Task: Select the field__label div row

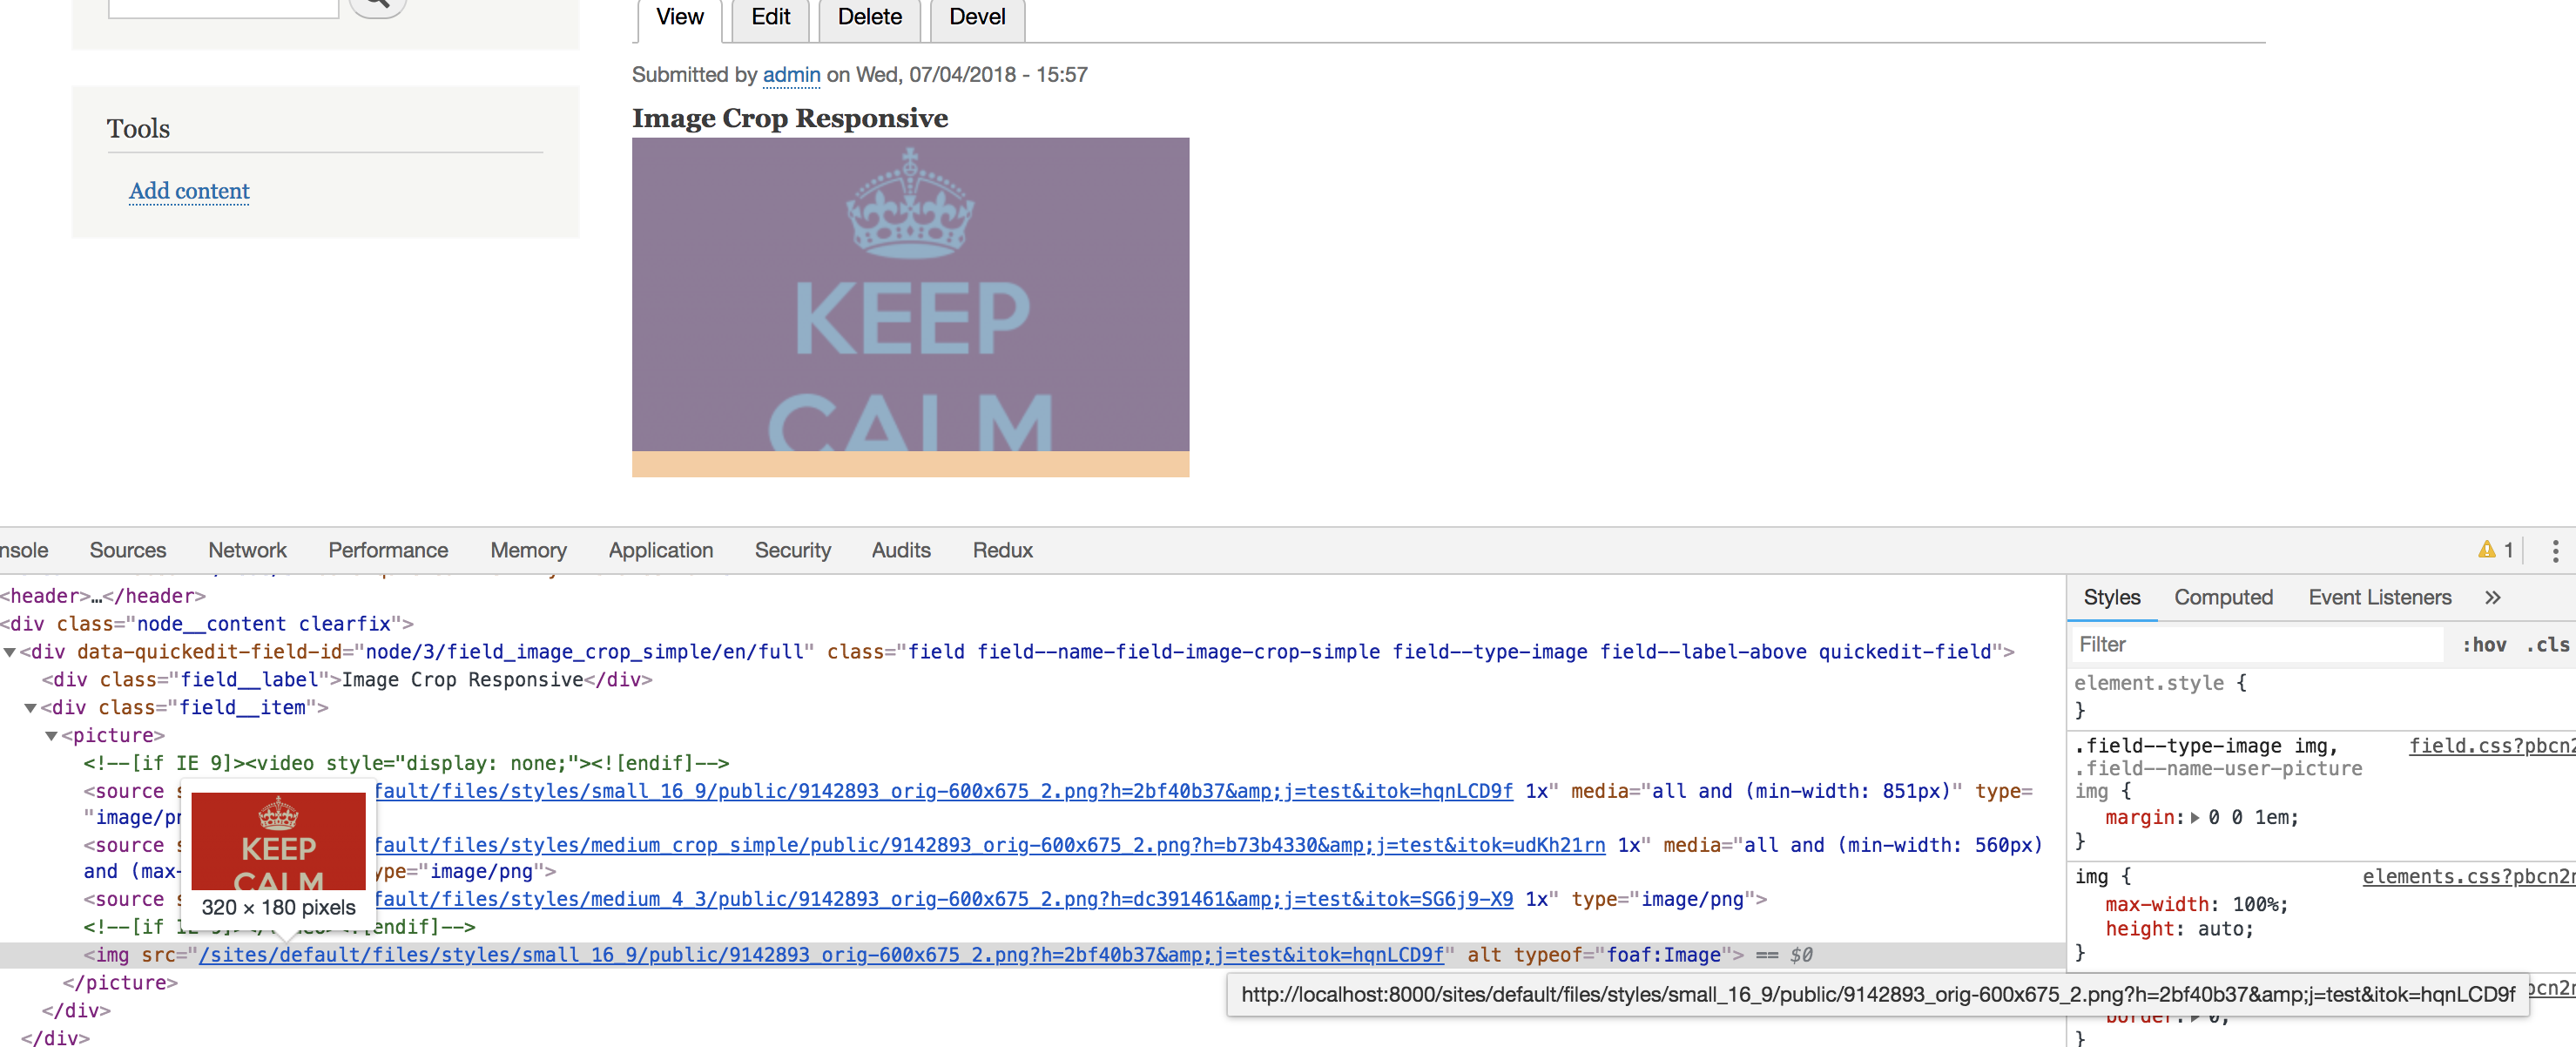Action: 347,680
